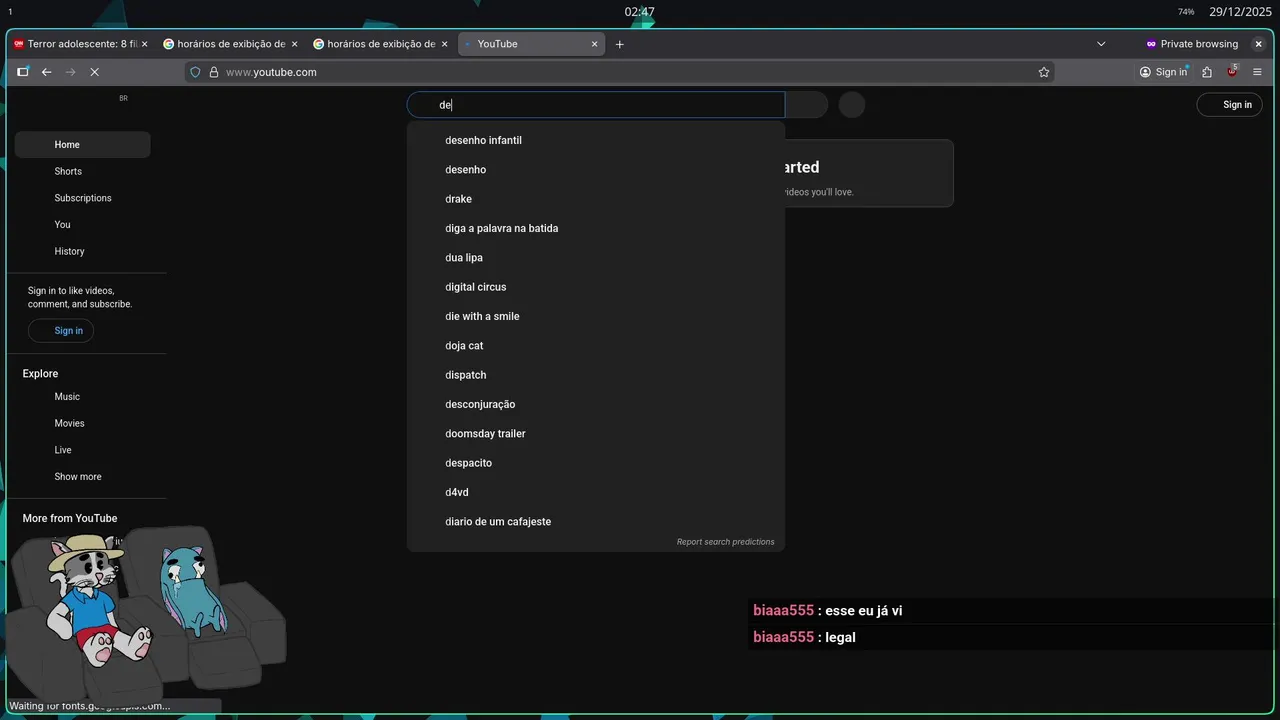Choose suggestion digital circus
This screenshot has width=1280, height=720.
[596, 287]
